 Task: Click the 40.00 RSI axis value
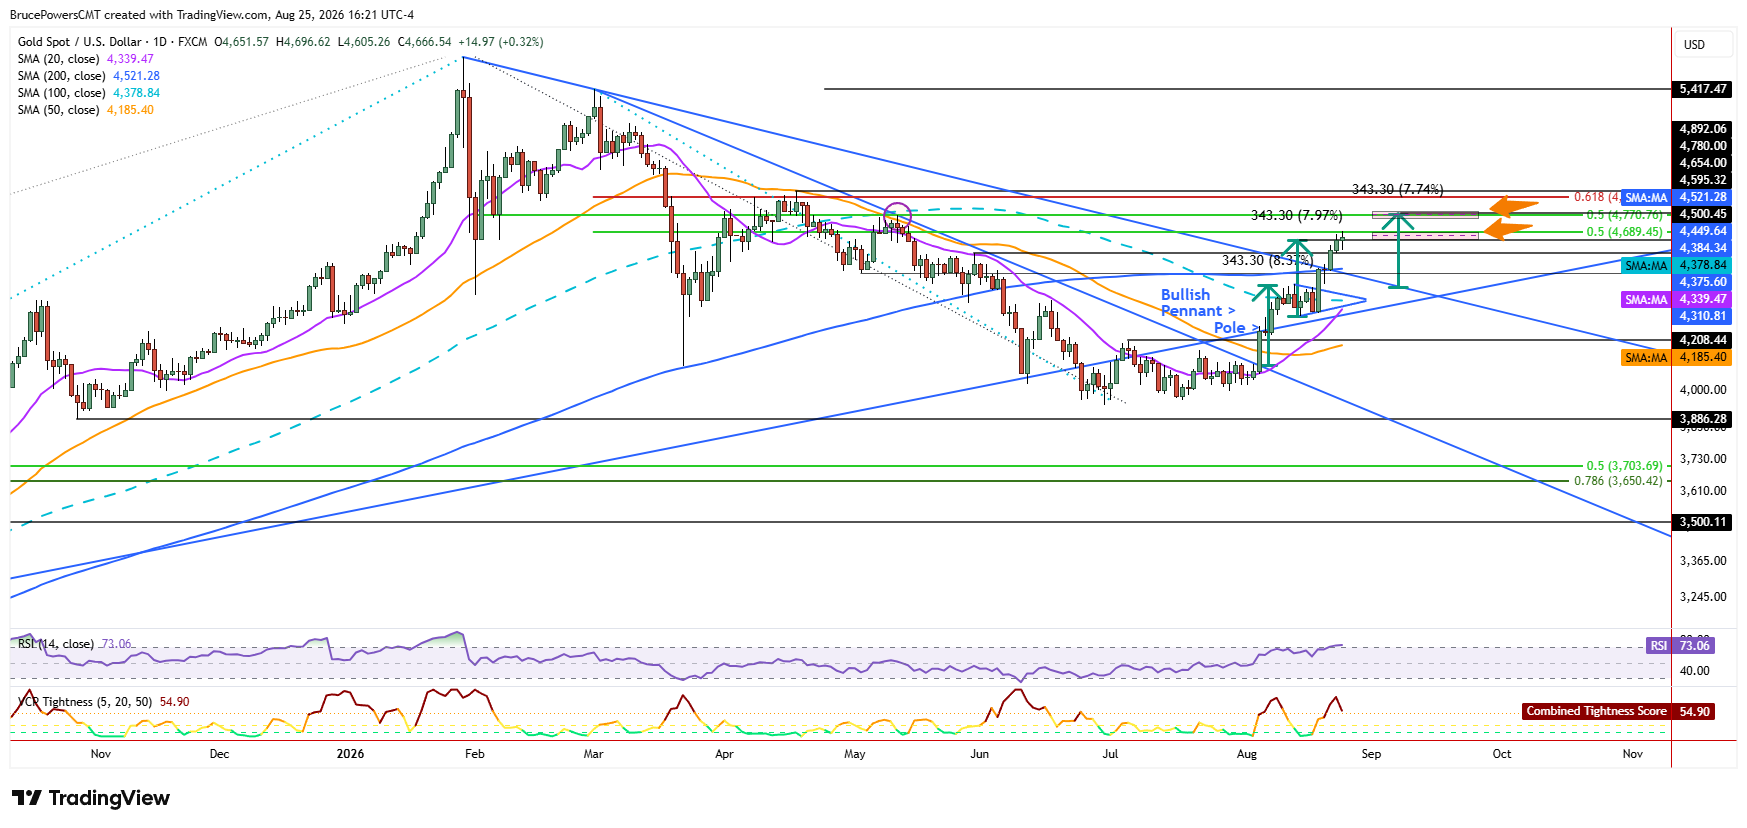coord(1694,671)
